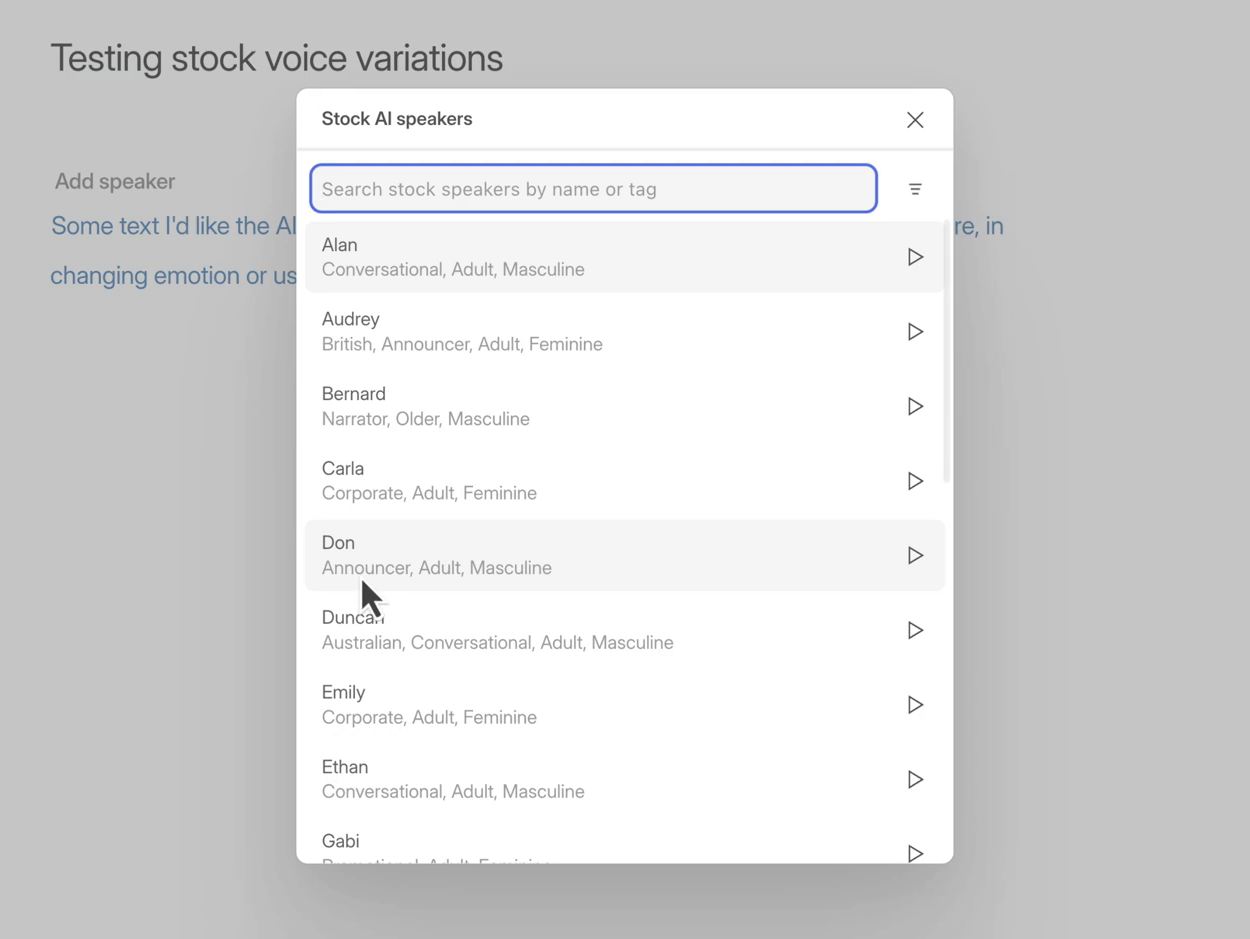
Task: Play Gabi's voice preview
Action: click(x=915, y=854)
